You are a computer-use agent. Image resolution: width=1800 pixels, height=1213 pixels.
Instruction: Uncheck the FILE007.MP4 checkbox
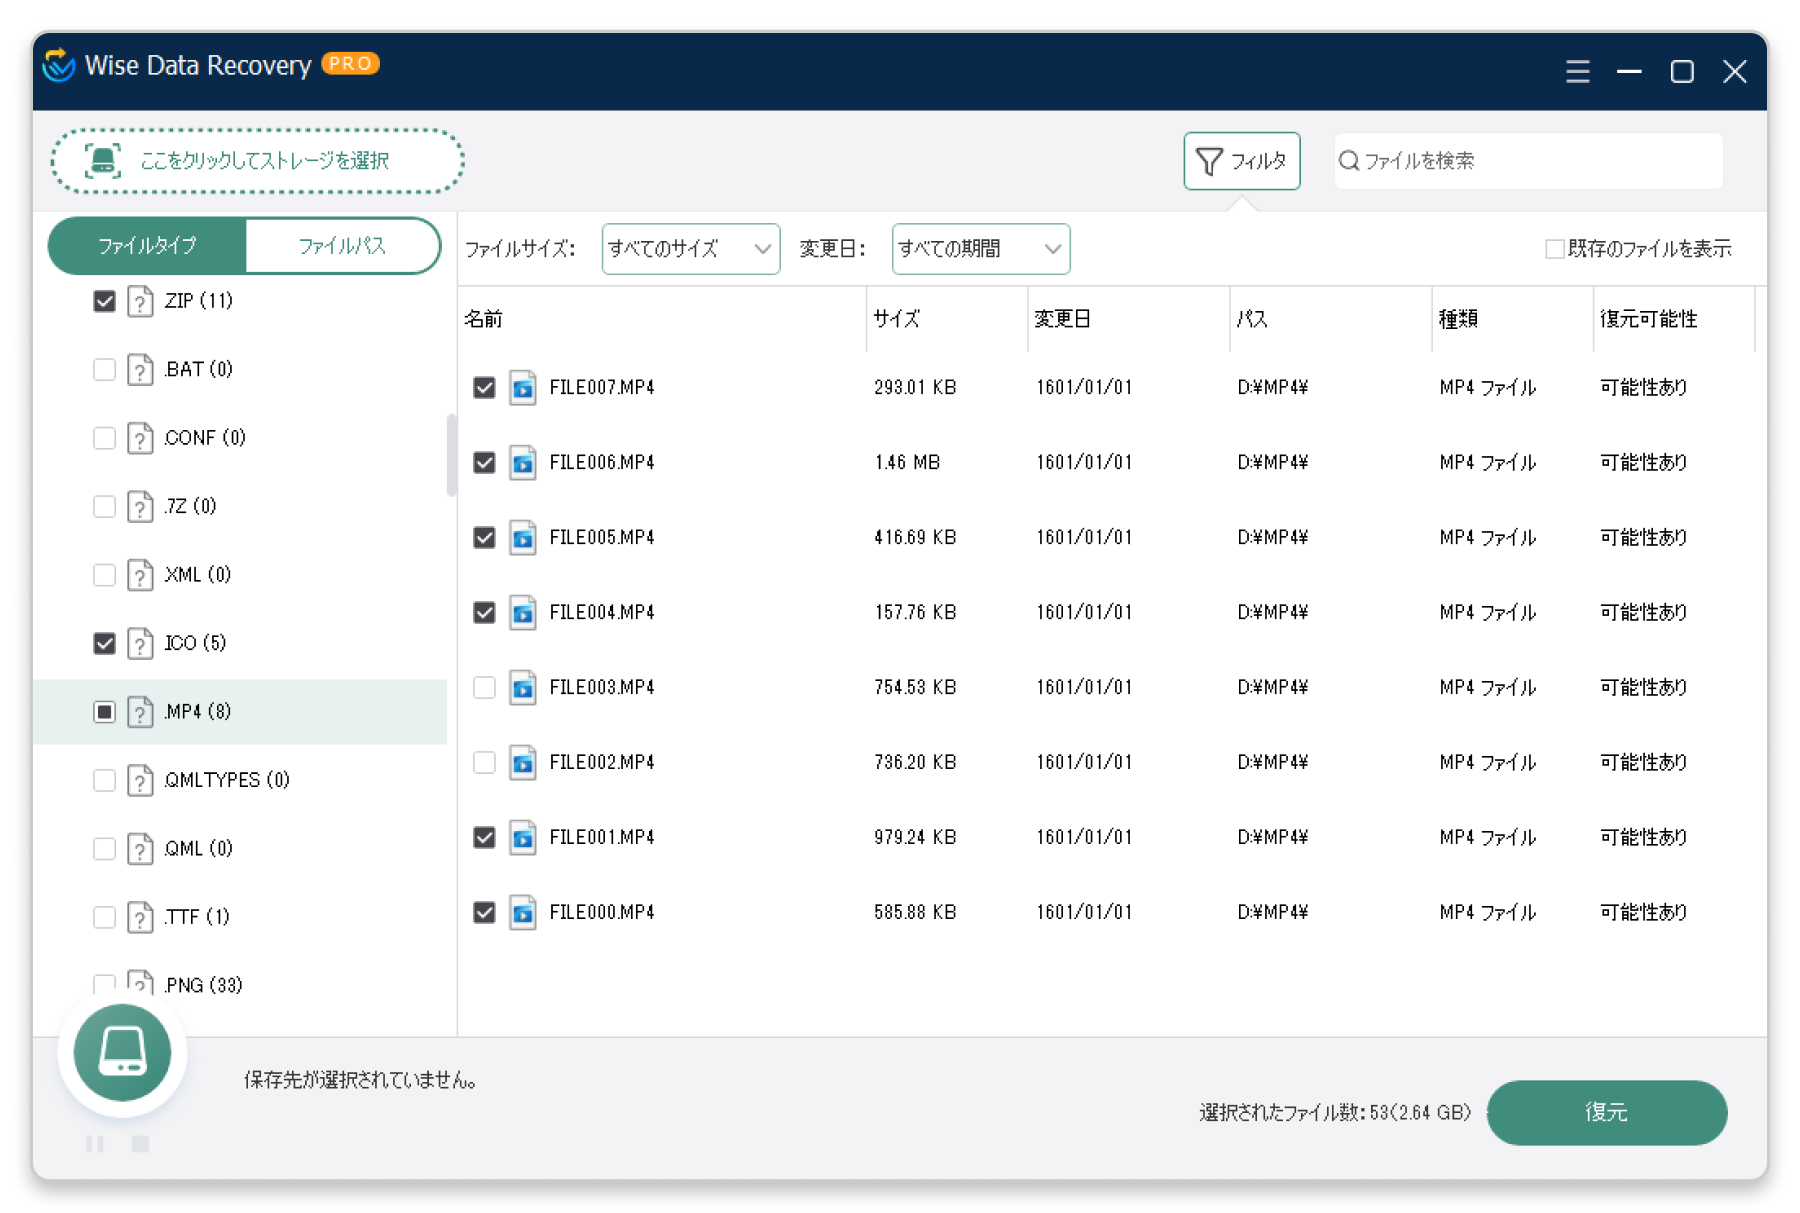pos(484,387)
